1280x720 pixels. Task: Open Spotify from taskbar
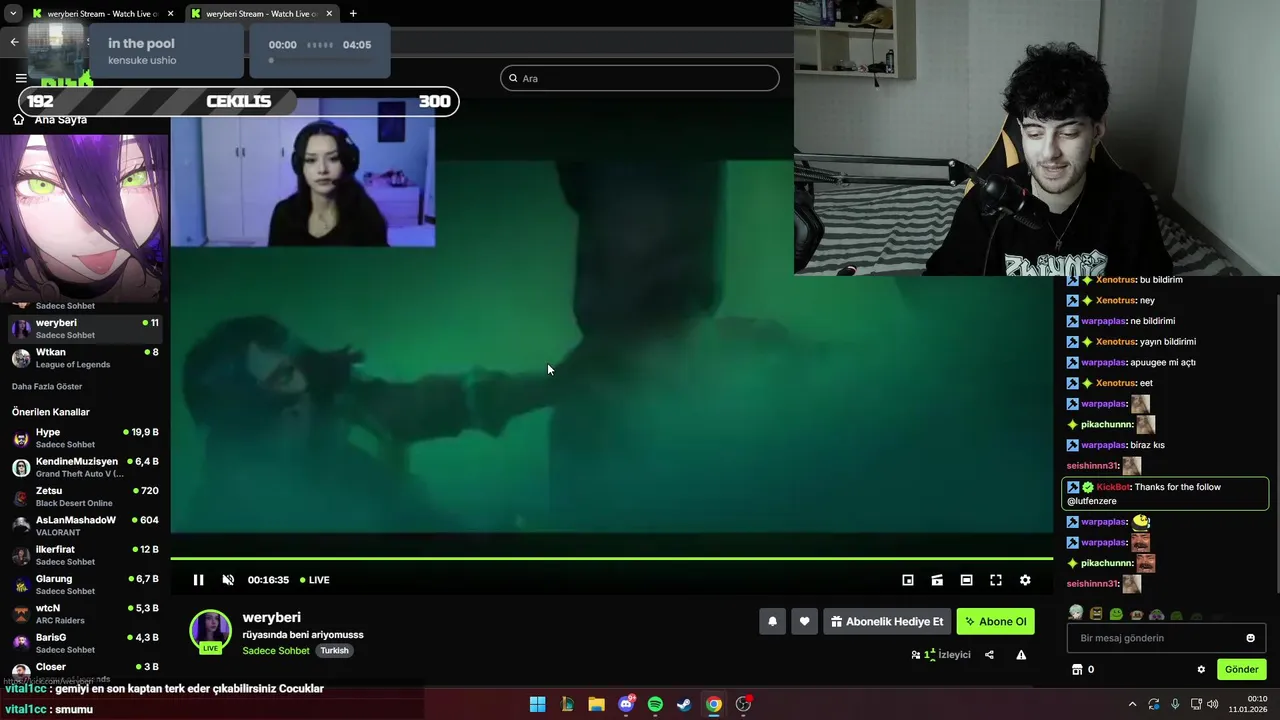click(655, 704)
